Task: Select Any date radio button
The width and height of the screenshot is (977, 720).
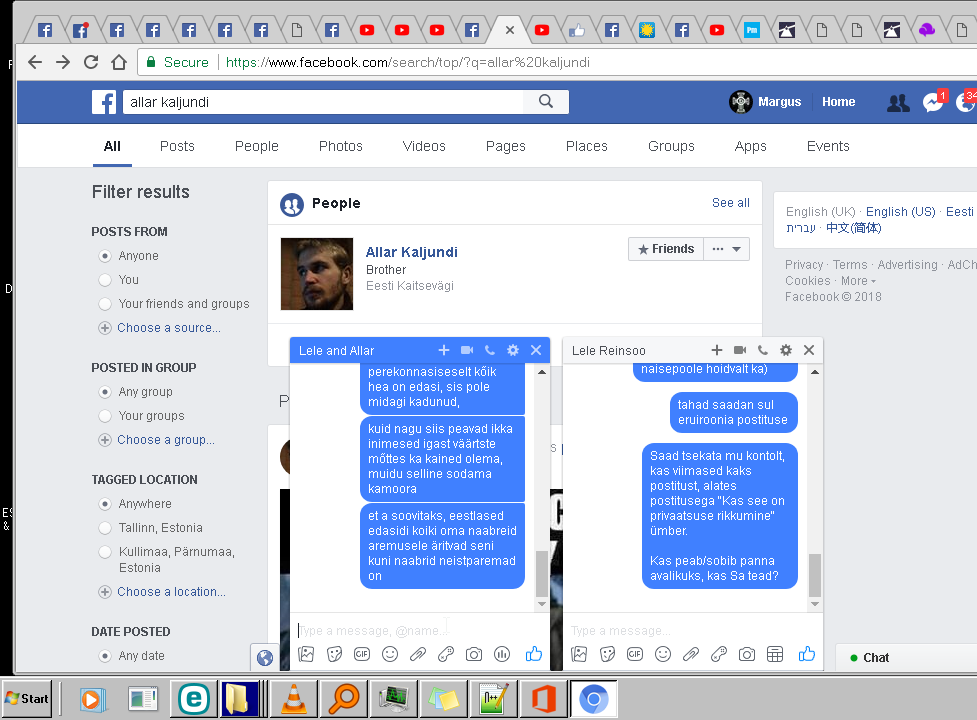Action: click(x=105, y=656)
